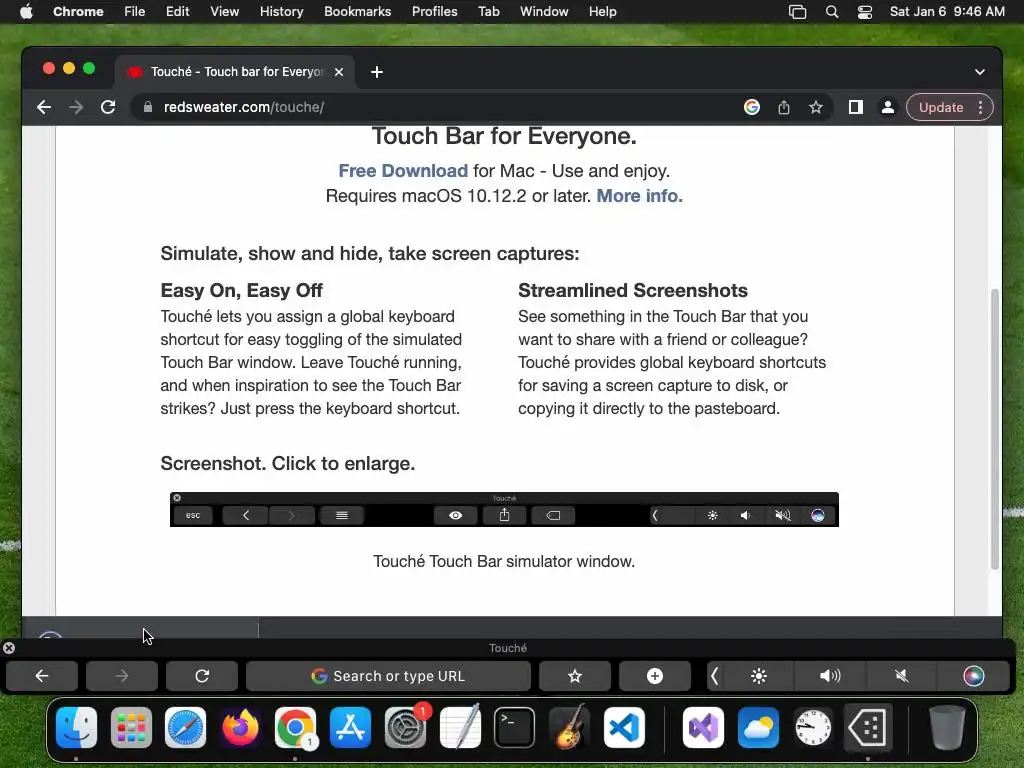Open the Profiles menu
1024x768 pixels.
[x=434, y=12]
